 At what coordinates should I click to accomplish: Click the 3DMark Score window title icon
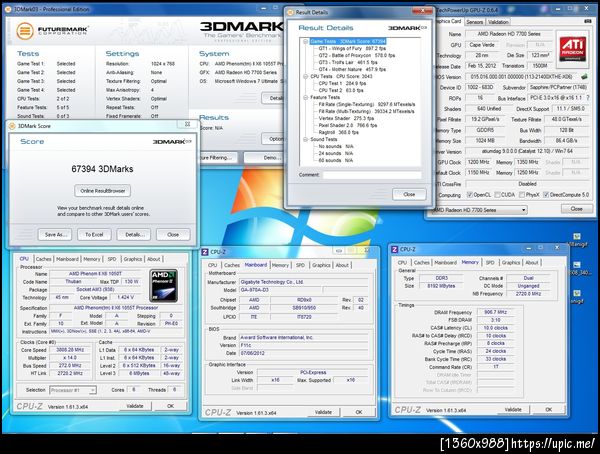pyautogui.click(x=12, y=126)
